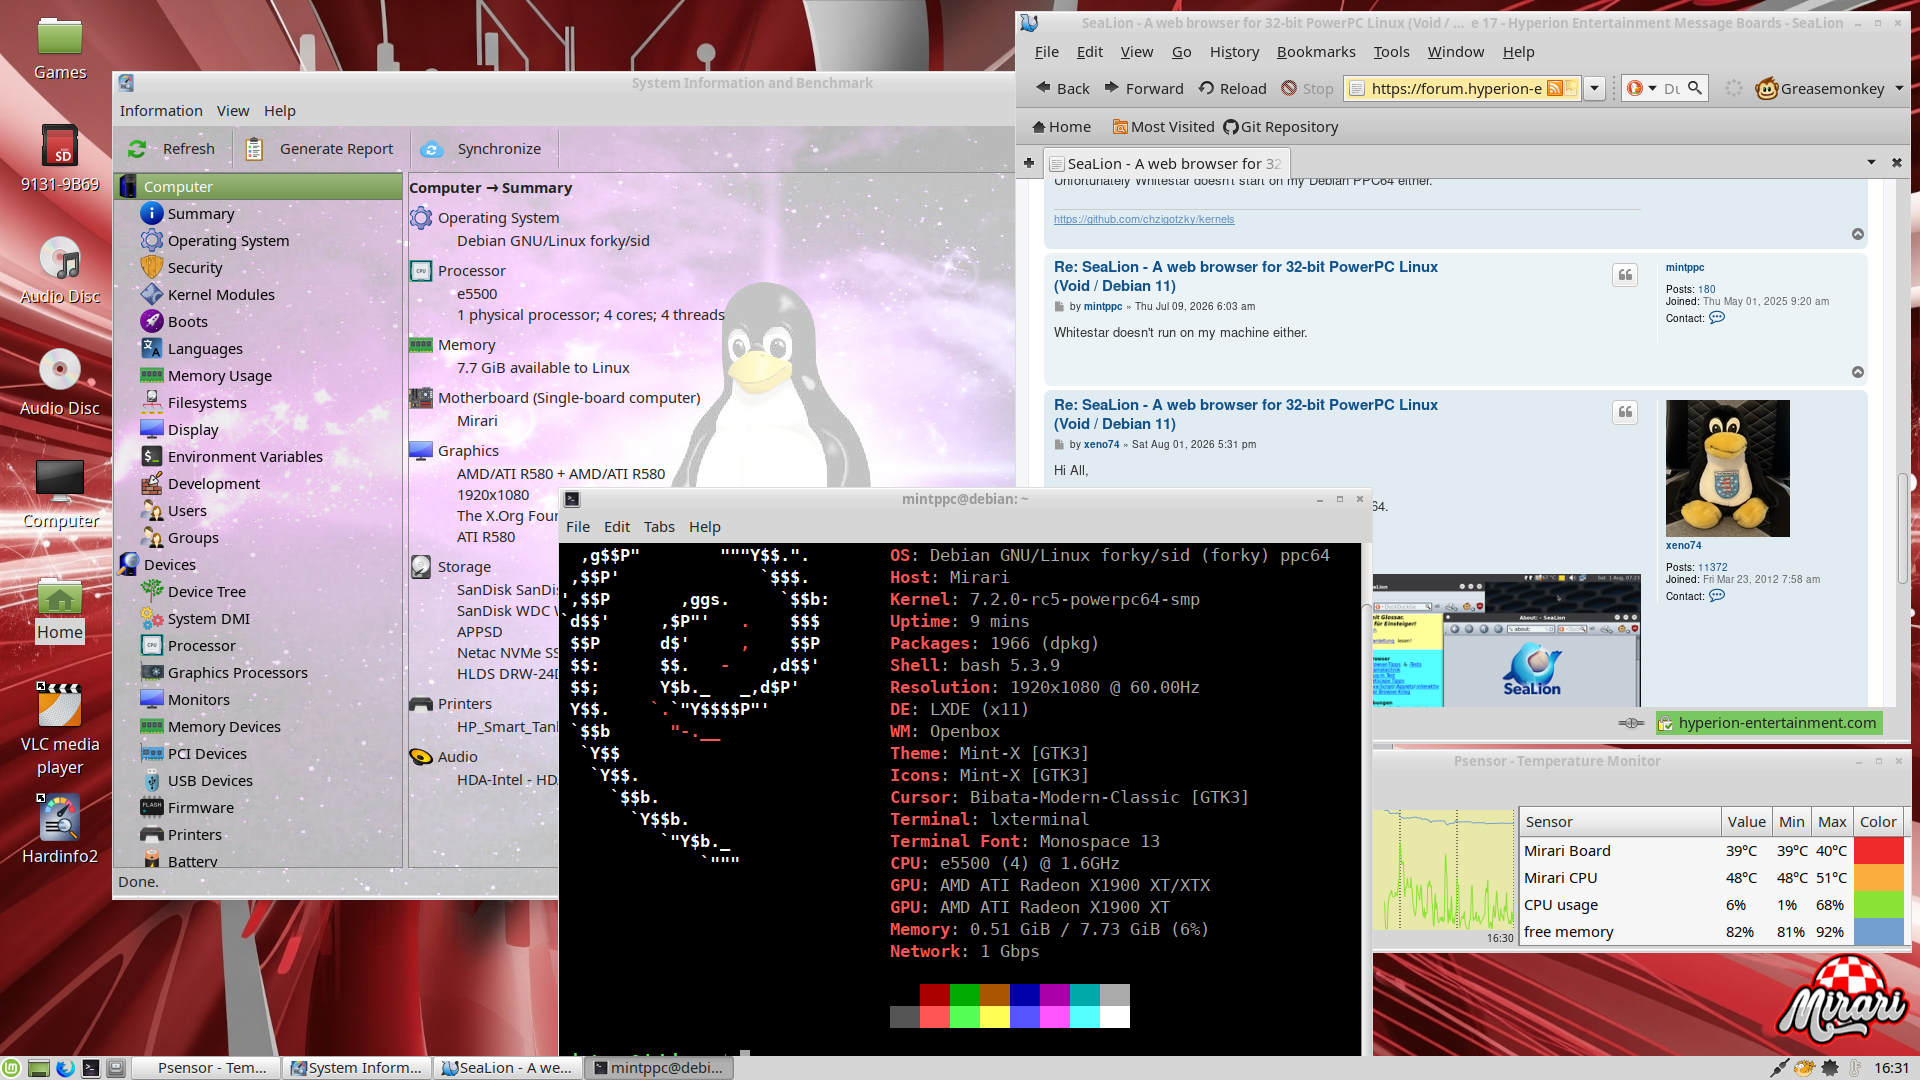Click the quote icon on mintppc's post
Image resolution: width=1920 pixels, height=1080 pixels.
click(1626, 275)
